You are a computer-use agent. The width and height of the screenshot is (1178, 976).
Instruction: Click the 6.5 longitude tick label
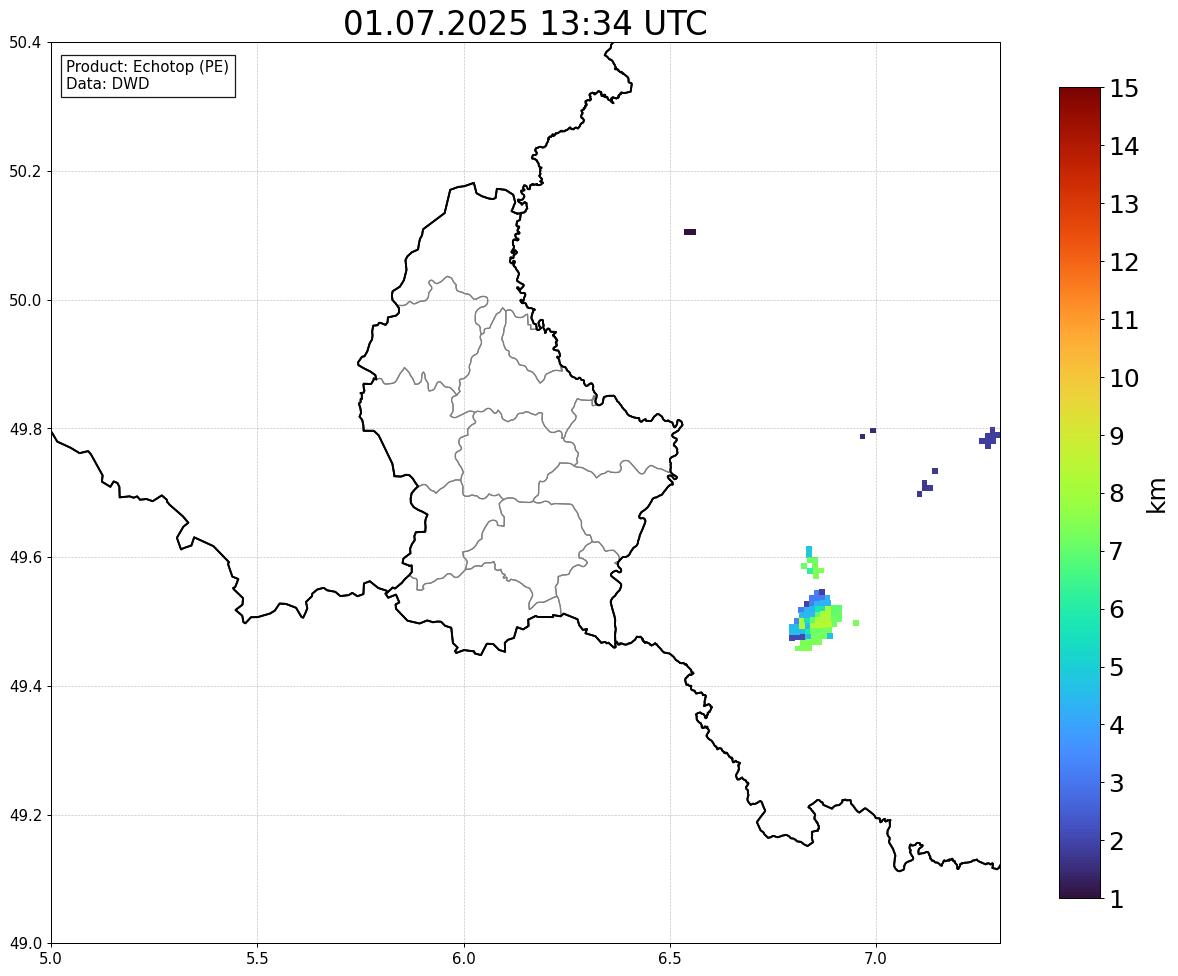pyautogui.click(x=670, y=959)
